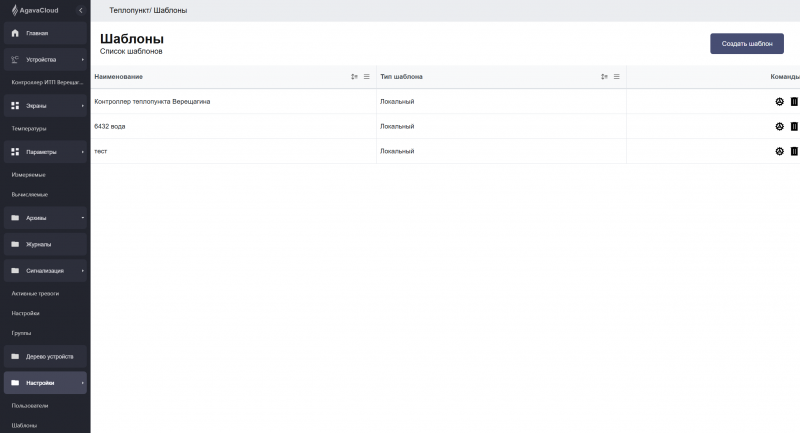Open the Журналы menu item
The width and height of the screenshot is (800, 433).
[45, 244]
